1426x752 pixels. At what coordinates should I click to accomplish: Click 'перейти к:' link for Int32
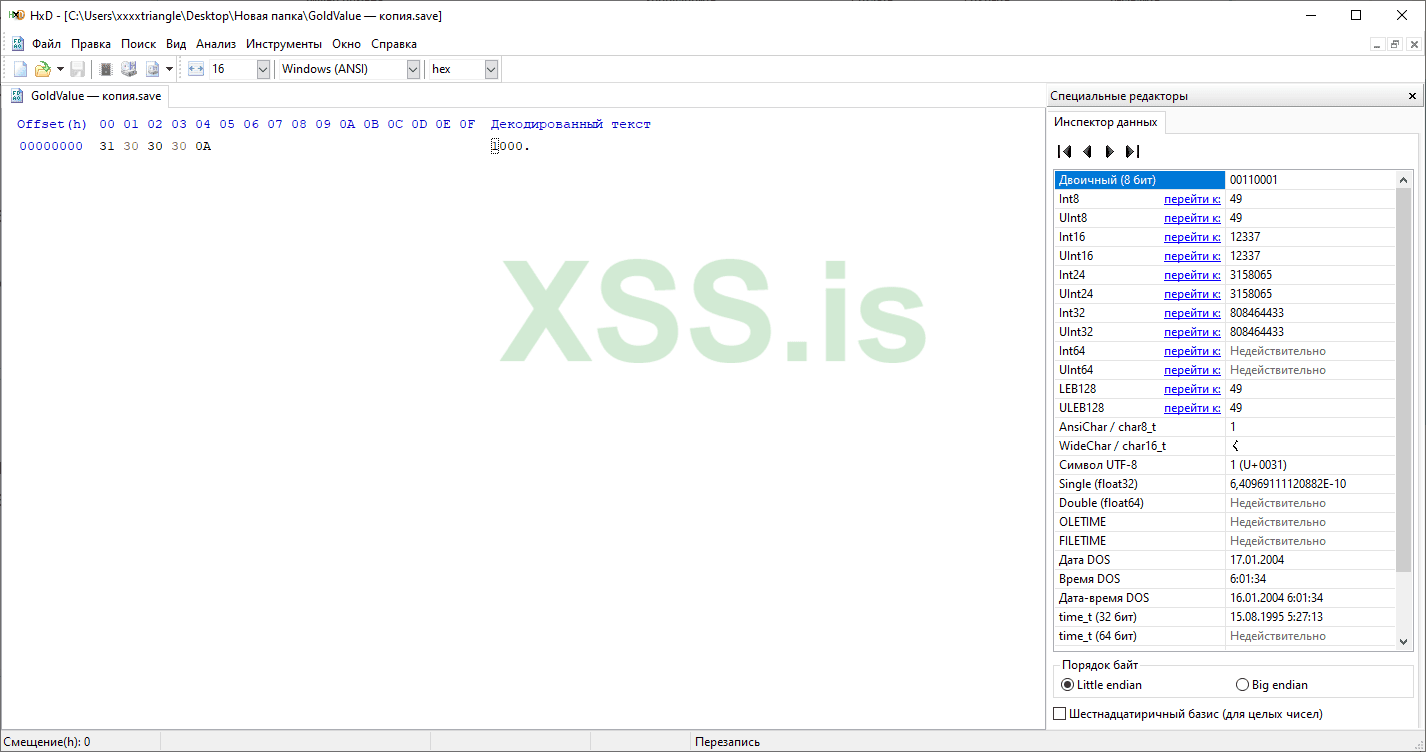tap(1192, 313)
